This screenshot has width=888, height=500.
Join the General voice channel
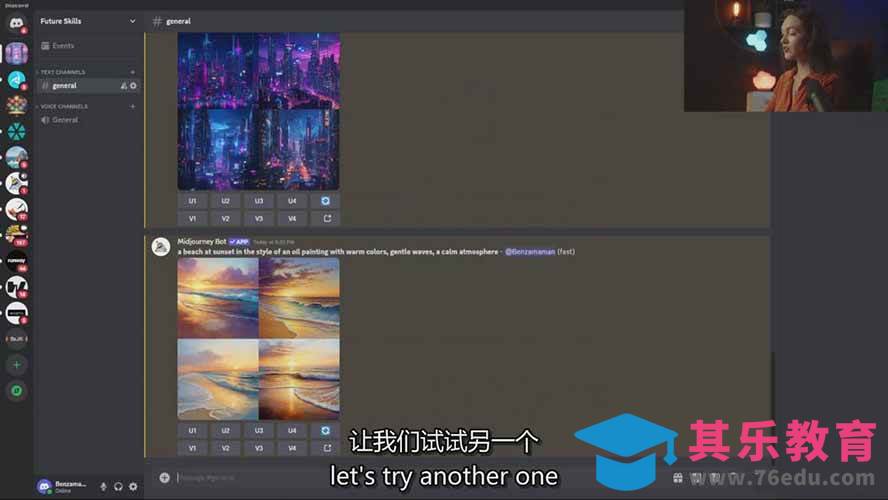click(x=88, y=120)
